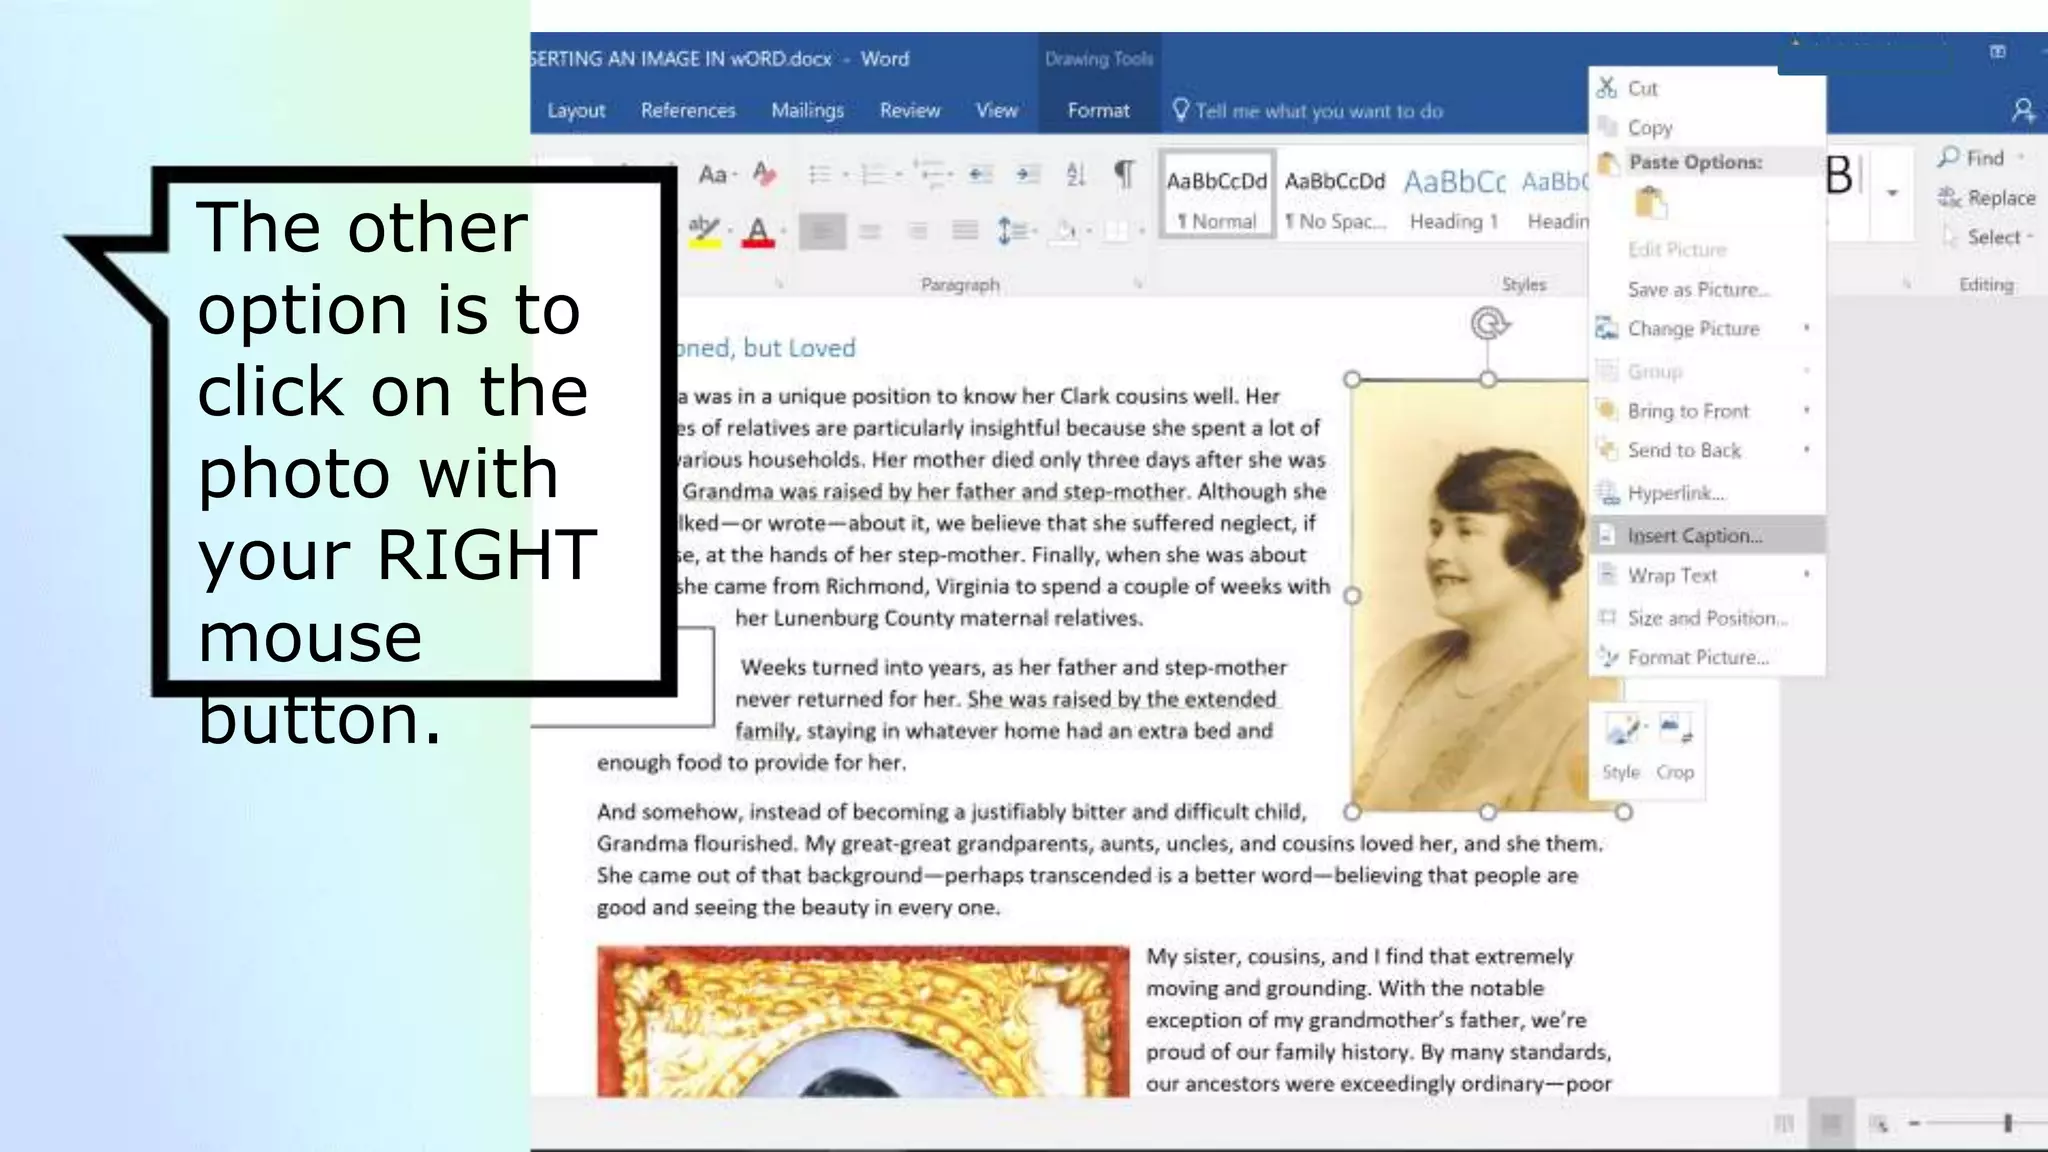Click the Show/Hide paragraph marks icon
The height and width of the screenshot is (1152, 2048).
[1124, 174]
